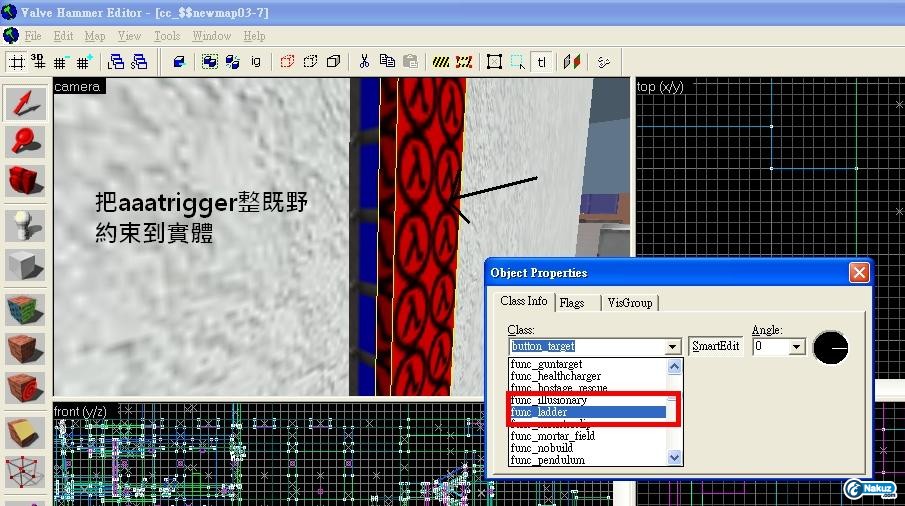Choose func_pendulum from class list
This screenshot has height=506, width=905.
(588, 460)
